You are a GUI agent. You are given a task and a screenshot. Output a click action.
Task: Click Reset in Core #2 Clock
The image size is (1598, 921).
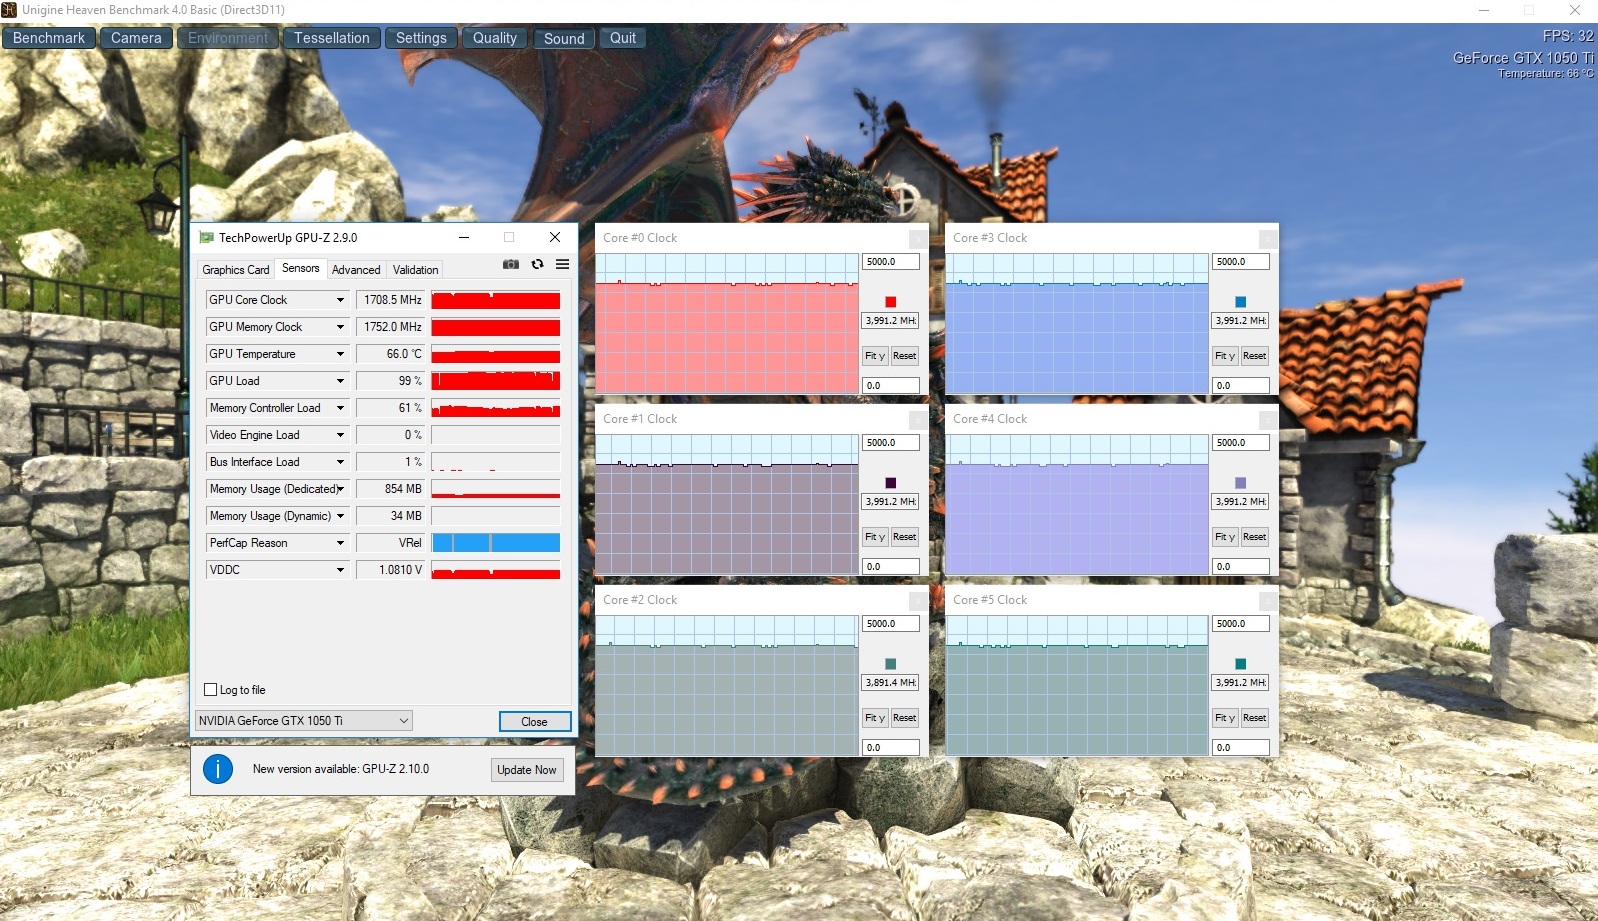tap(904, 718)
